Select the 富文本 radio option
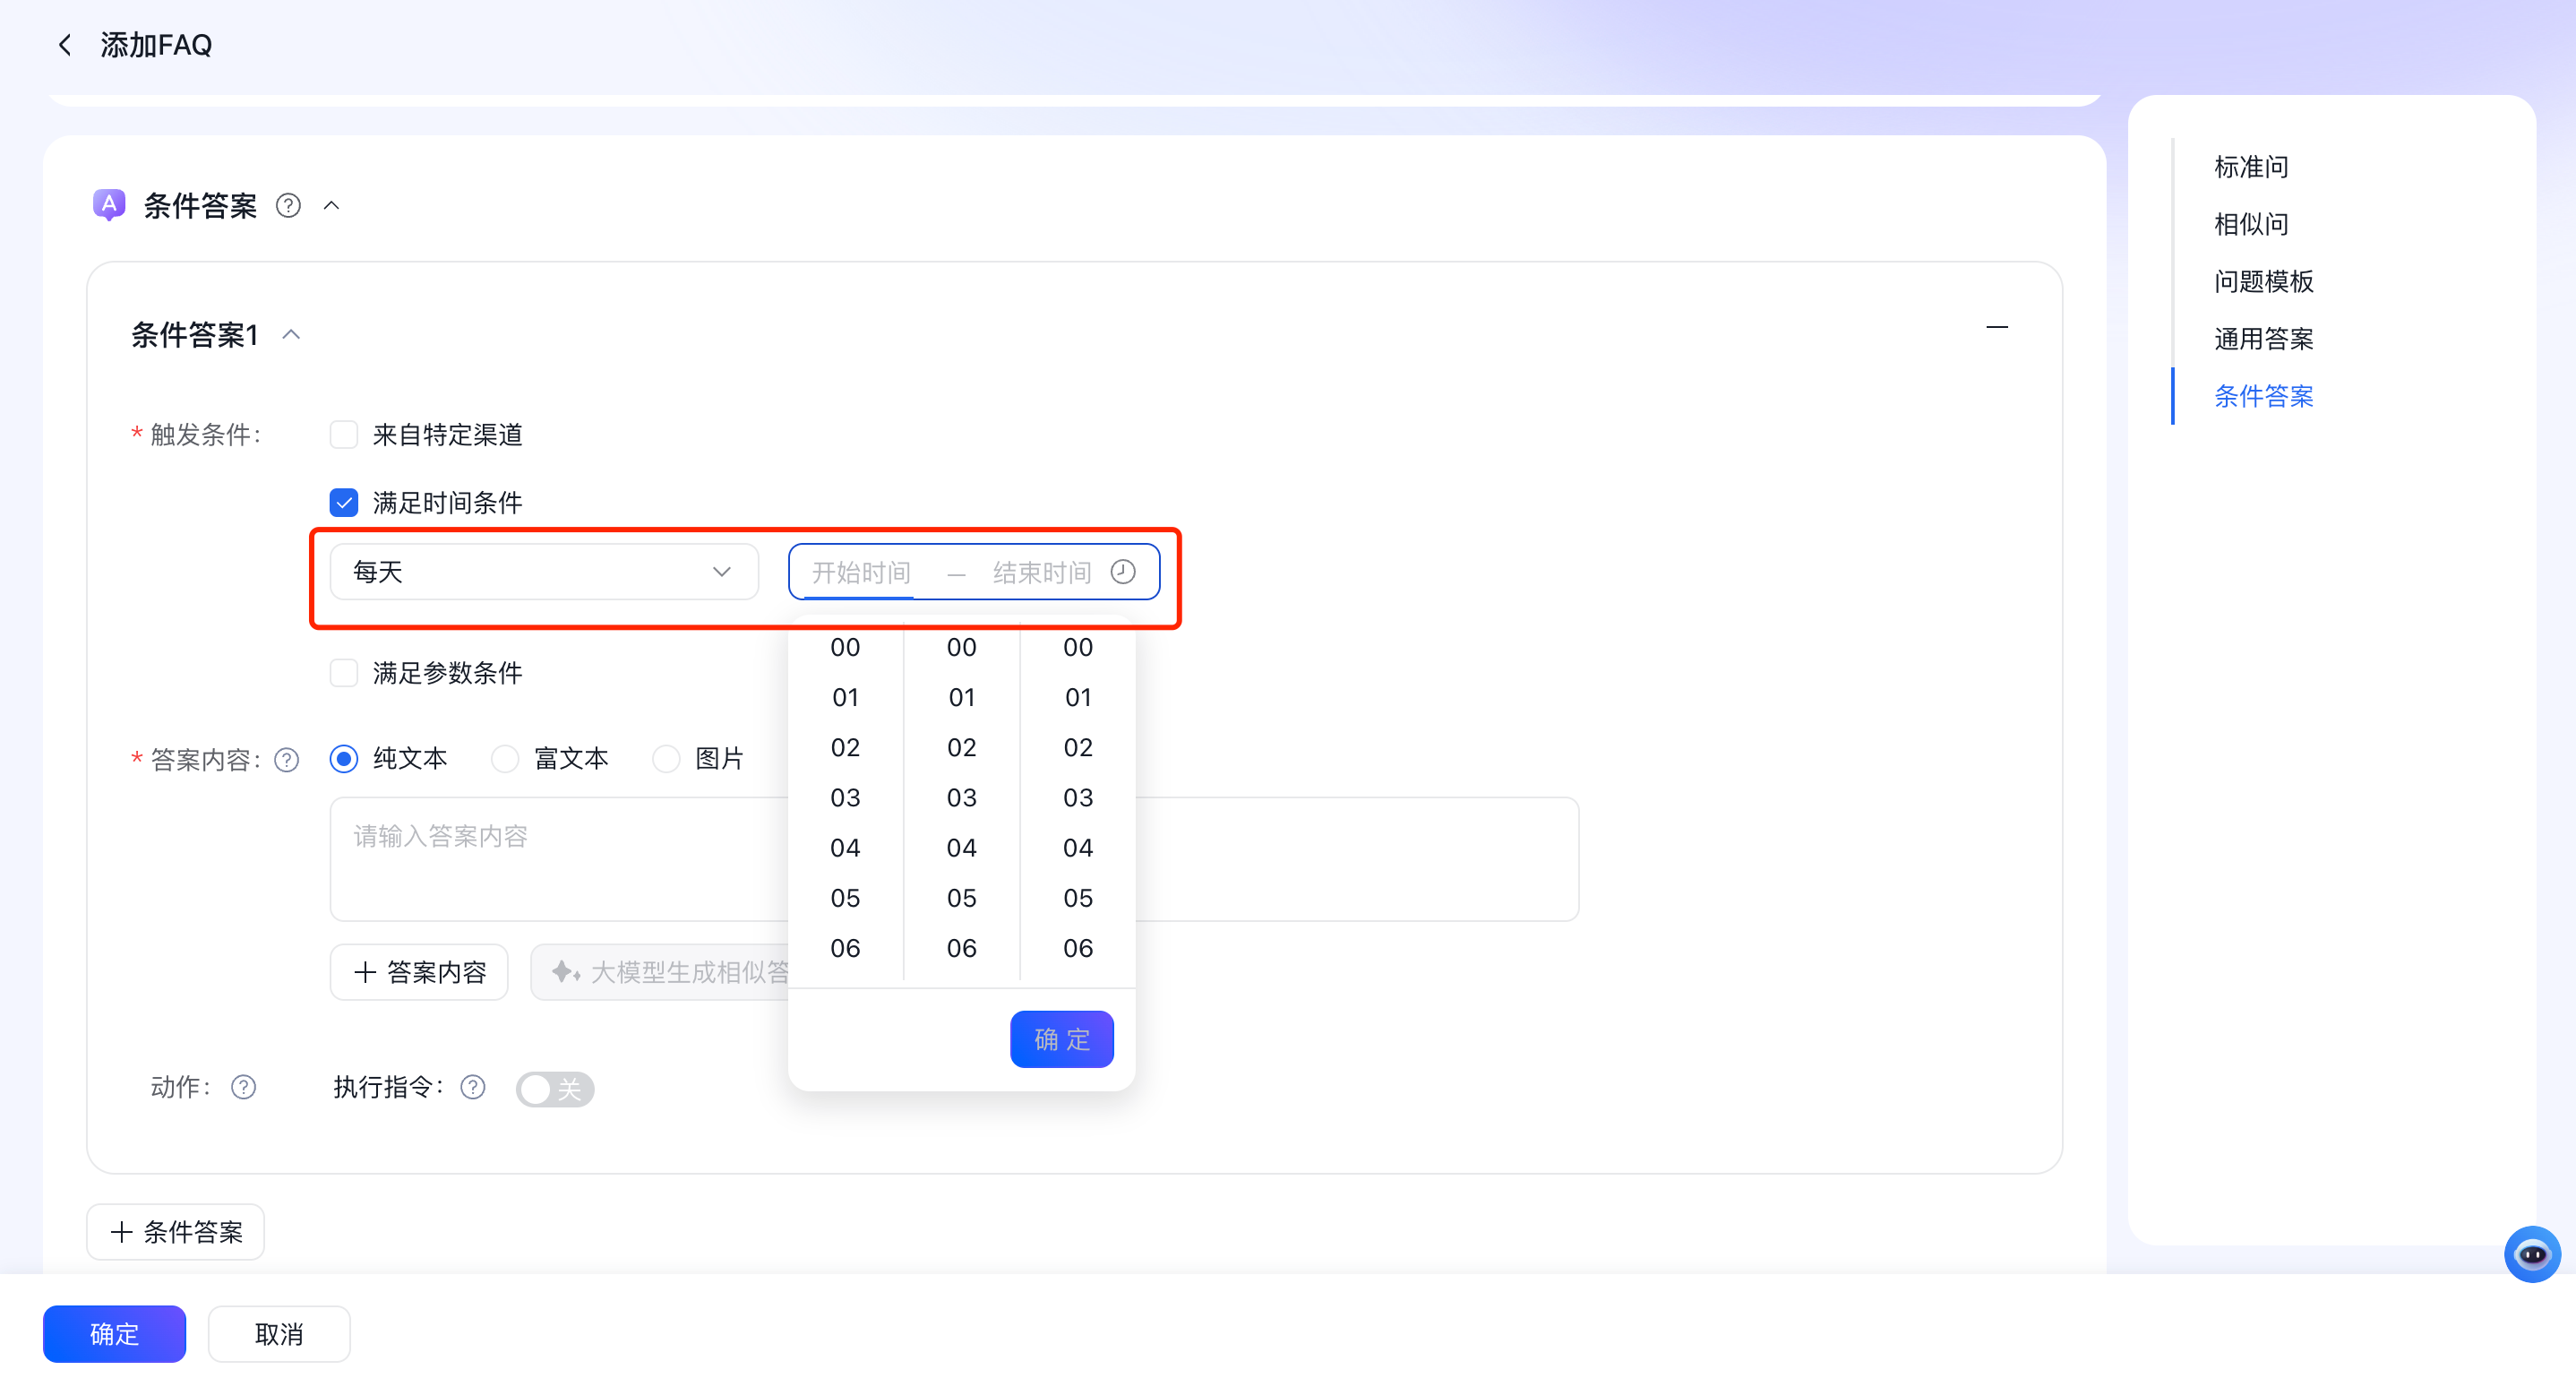Image resolution: width=2576 pixels, height=1387 pixels. (x=505, y=759)
